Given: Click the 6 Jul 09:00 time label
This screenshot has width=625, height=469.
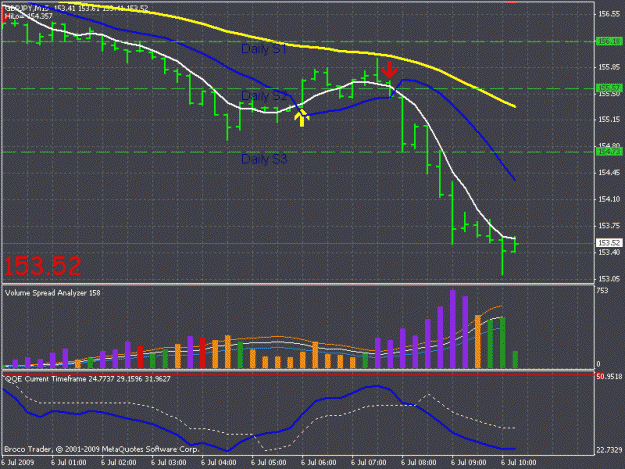Looking at the screenshot, I should (468, 463).
